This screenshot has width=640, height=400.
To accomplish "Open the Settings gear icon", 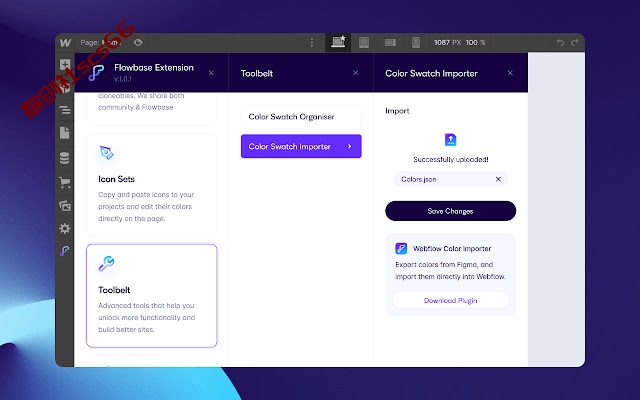I will 64,229.
